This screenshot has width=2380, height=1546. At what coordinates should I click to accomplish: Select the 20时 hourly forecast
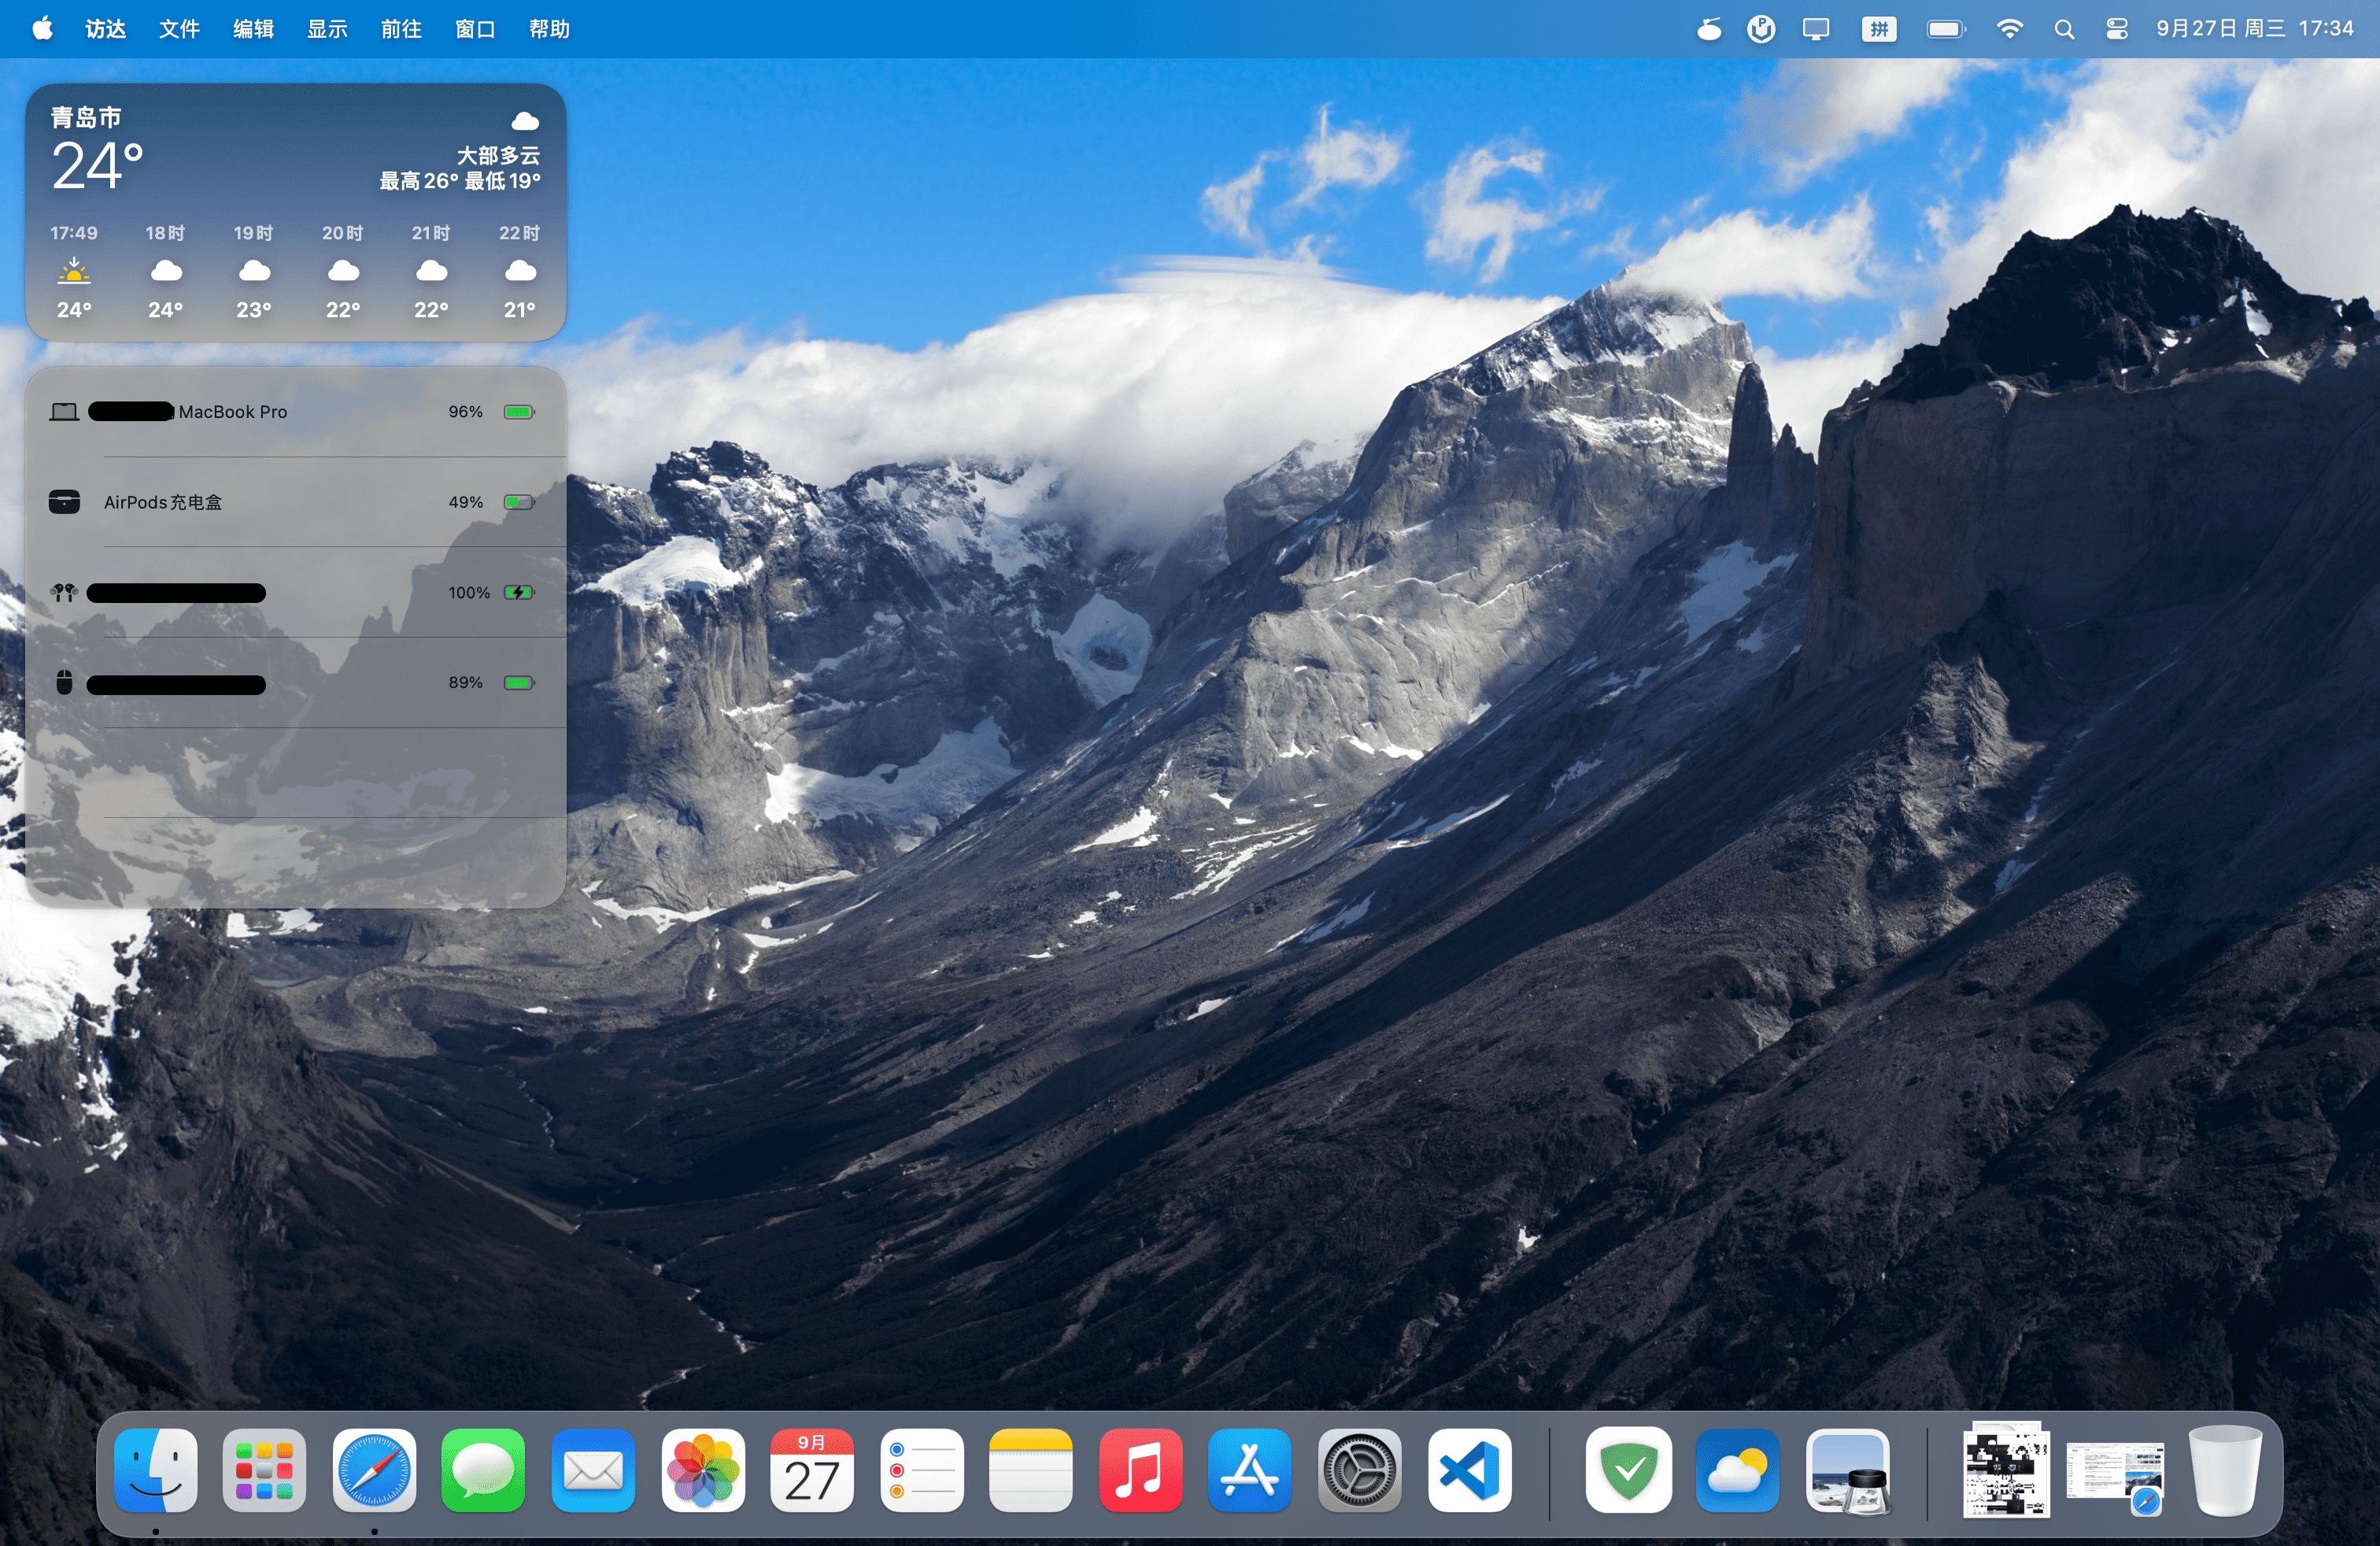pos(342,271)
